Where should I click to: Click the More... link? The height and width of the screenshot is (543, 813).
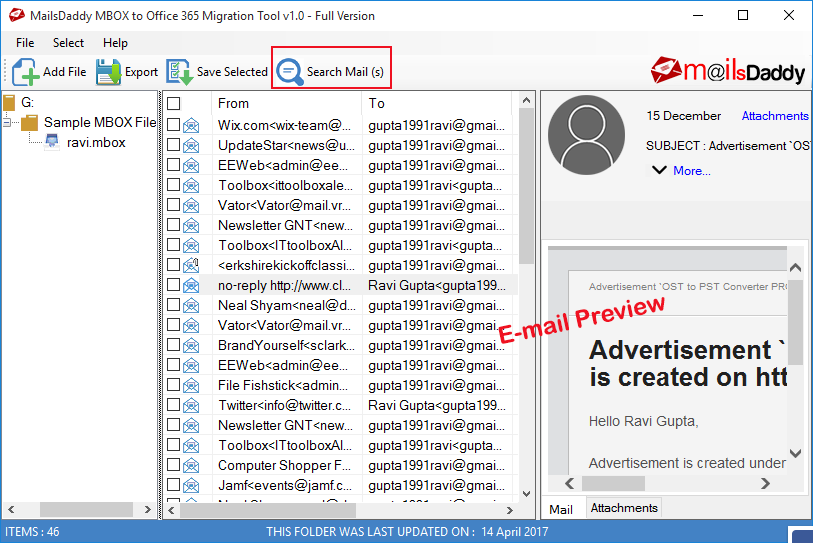point(692,171)
